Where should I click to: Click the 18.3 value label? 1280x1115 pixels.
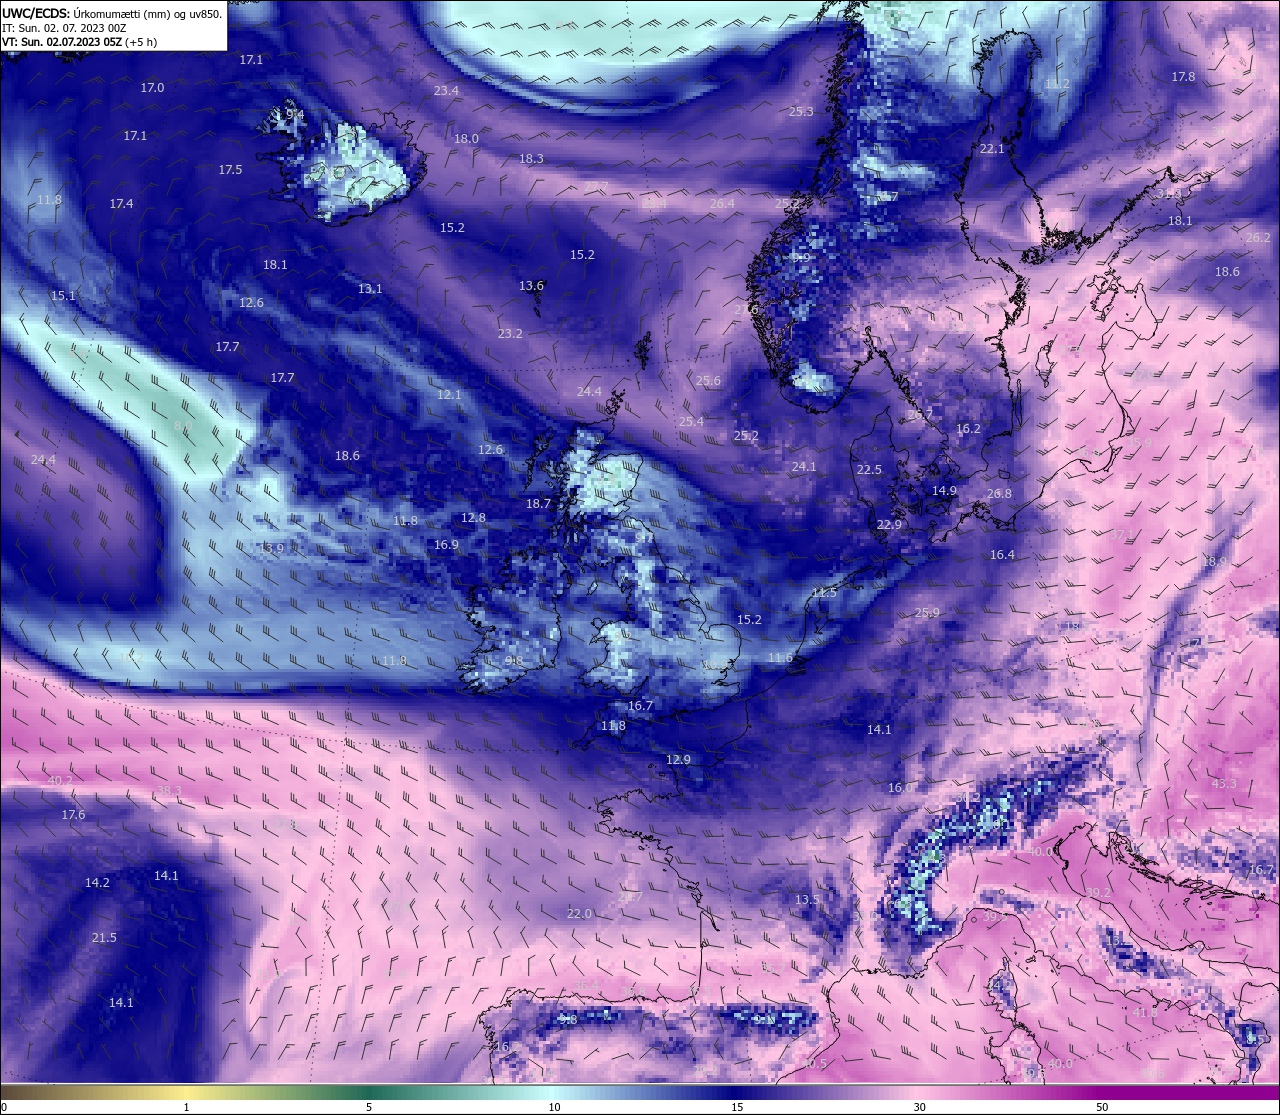tap(531, 159)
